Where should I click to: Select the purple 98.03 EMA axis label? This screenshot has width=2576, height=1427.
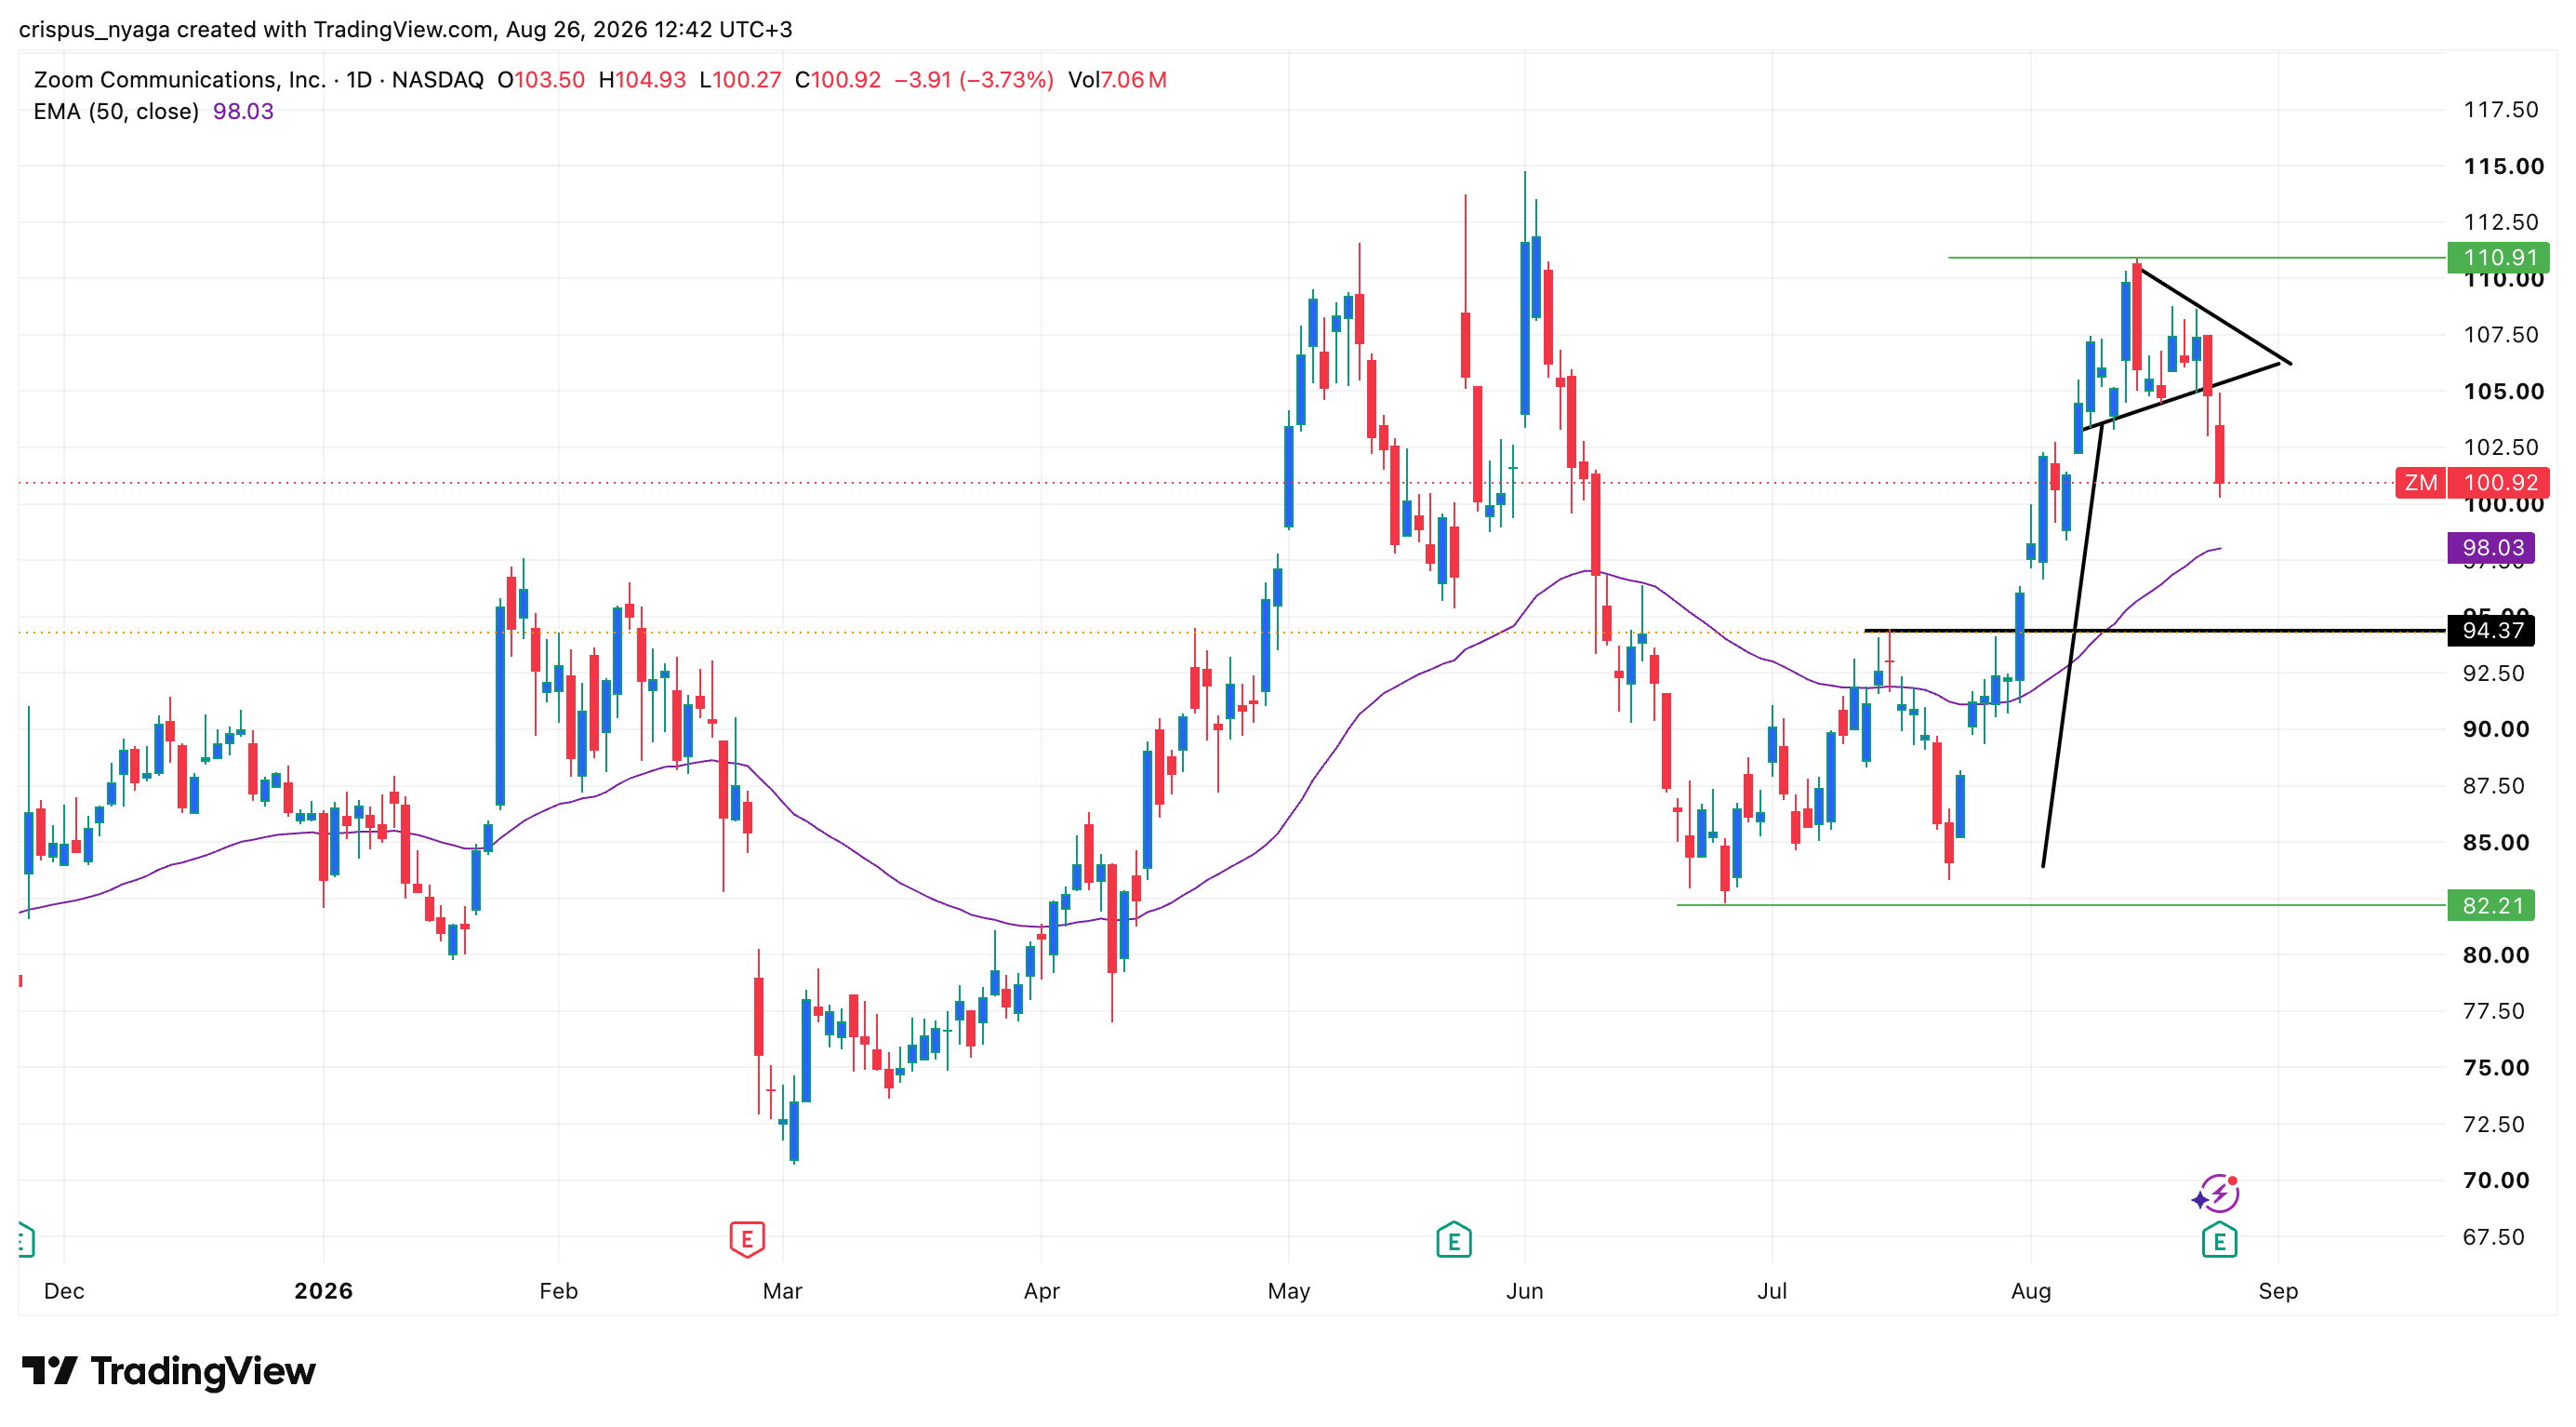(2490, 548)
